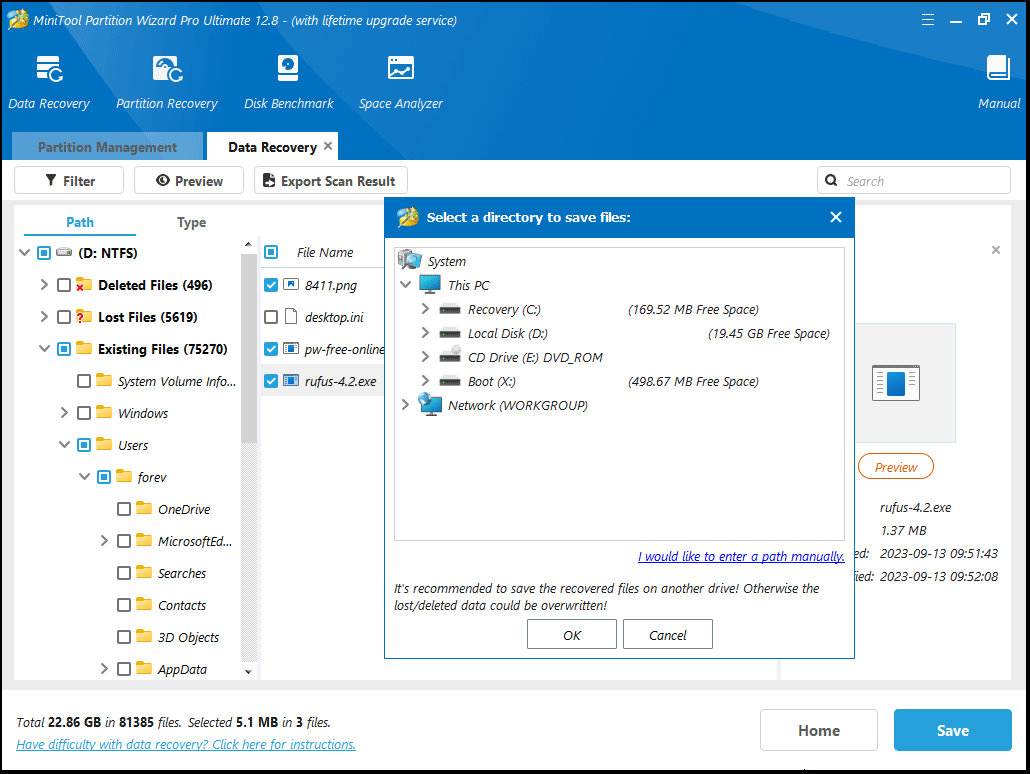Screen dimensions: 1030x774
Task: Collapse the This PC node
Action: [405, 285]
